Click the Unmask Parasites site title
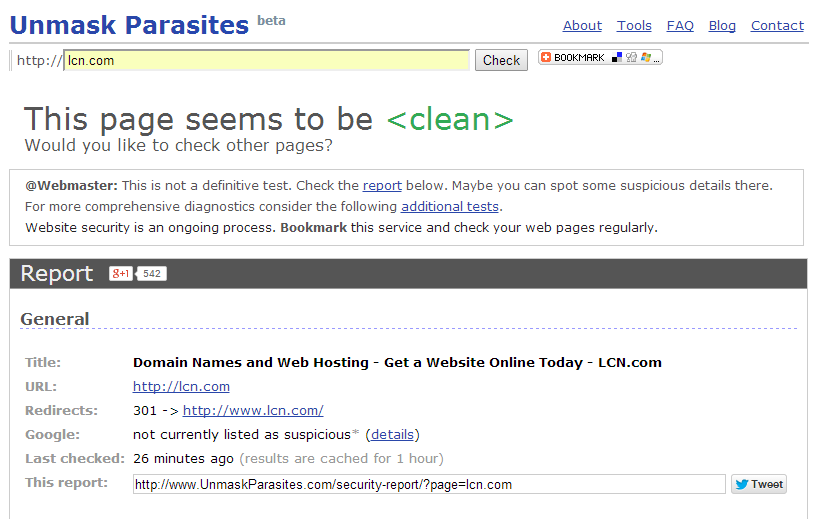Viewport: 814px width, 519px height. 129,25
